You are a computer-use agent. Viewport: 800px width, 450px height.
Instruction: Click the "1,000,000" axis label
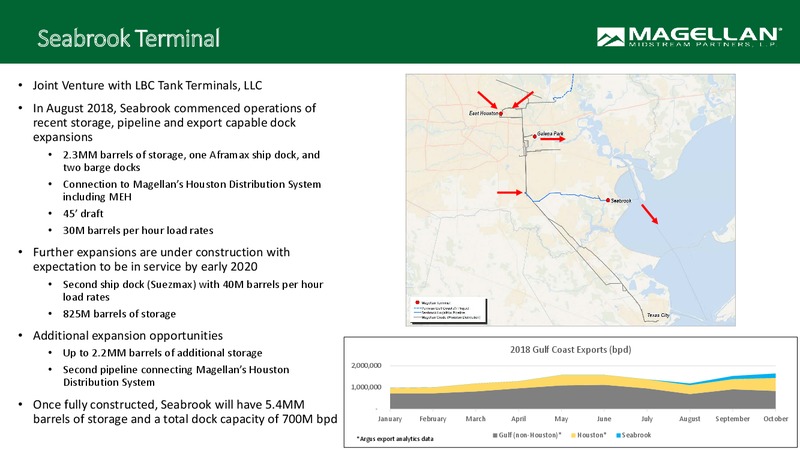click(366, 387)
